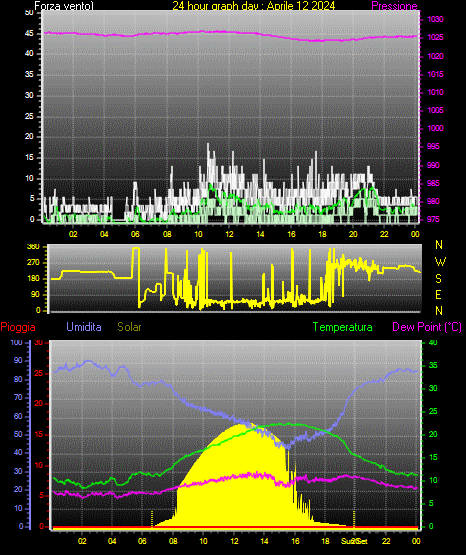The width and height of the screenshot is (466, 555).
Task: Click the 100 humidity axis value
Action: (17, 342)
